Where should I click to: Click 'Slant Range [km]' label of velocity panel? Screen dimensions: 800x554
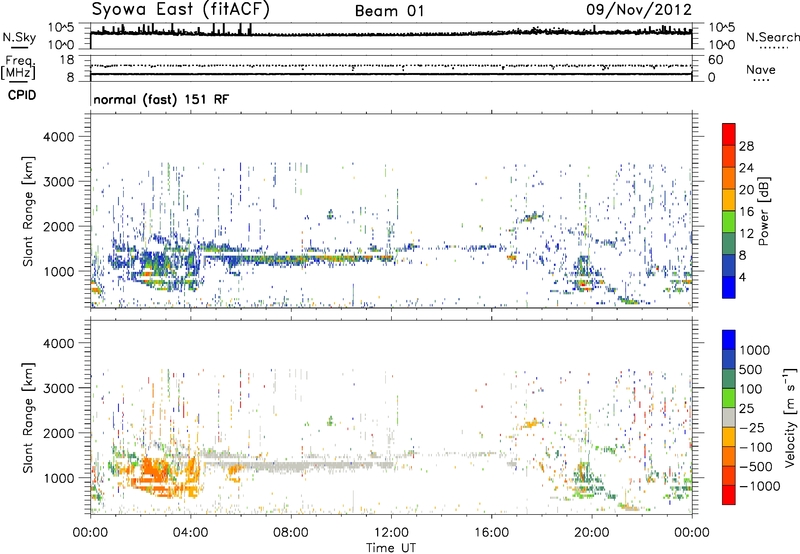click(x=28, y=417)
